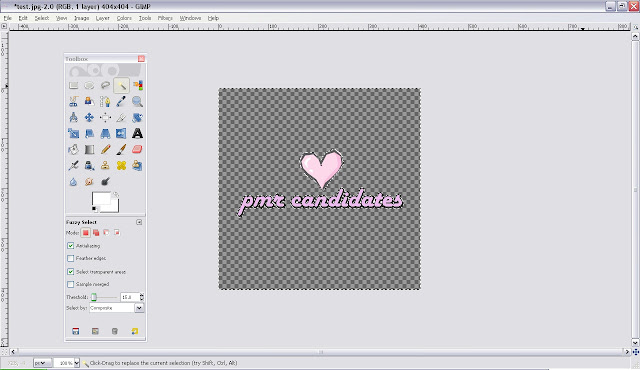
Task: Select the Free Select lasso tool
Action: [105, 85]
